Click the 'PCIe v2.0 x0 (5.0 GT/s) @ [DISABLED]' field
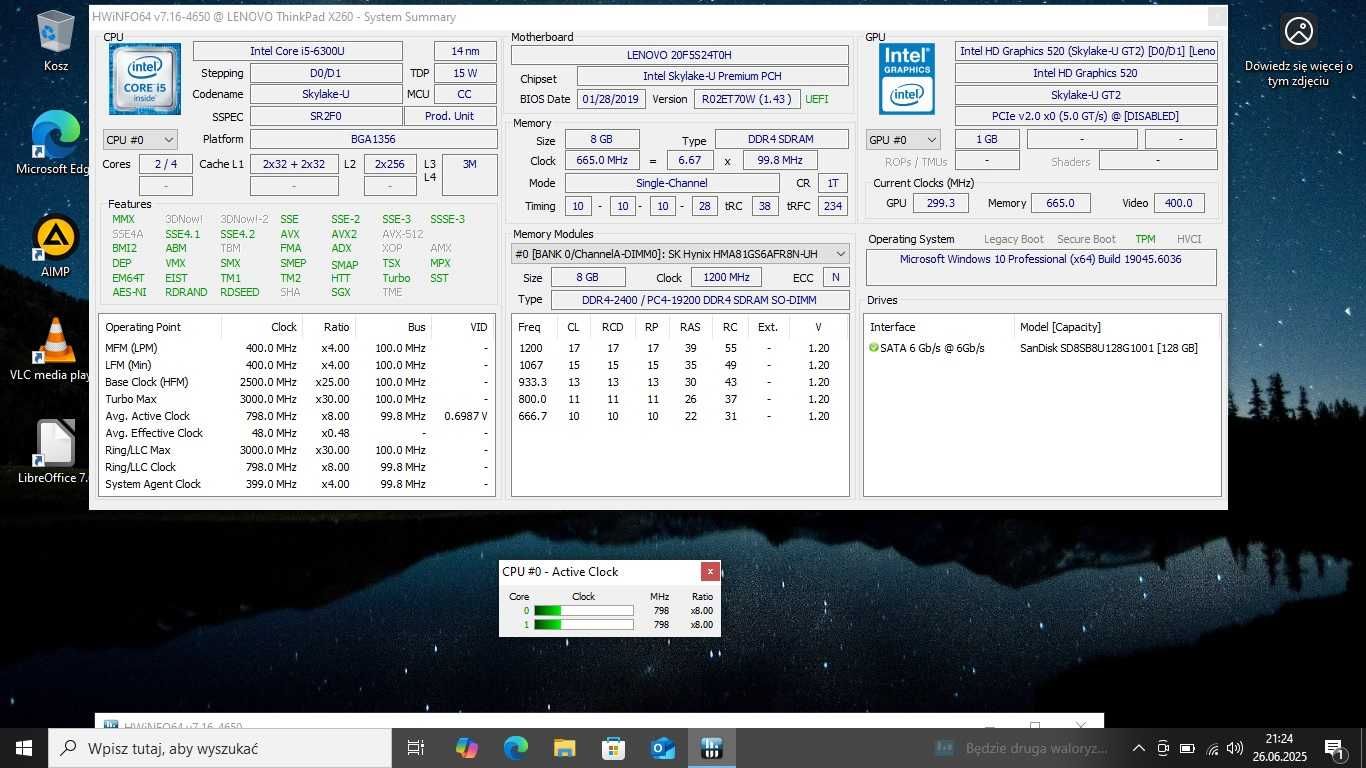 click(1086, 116)
